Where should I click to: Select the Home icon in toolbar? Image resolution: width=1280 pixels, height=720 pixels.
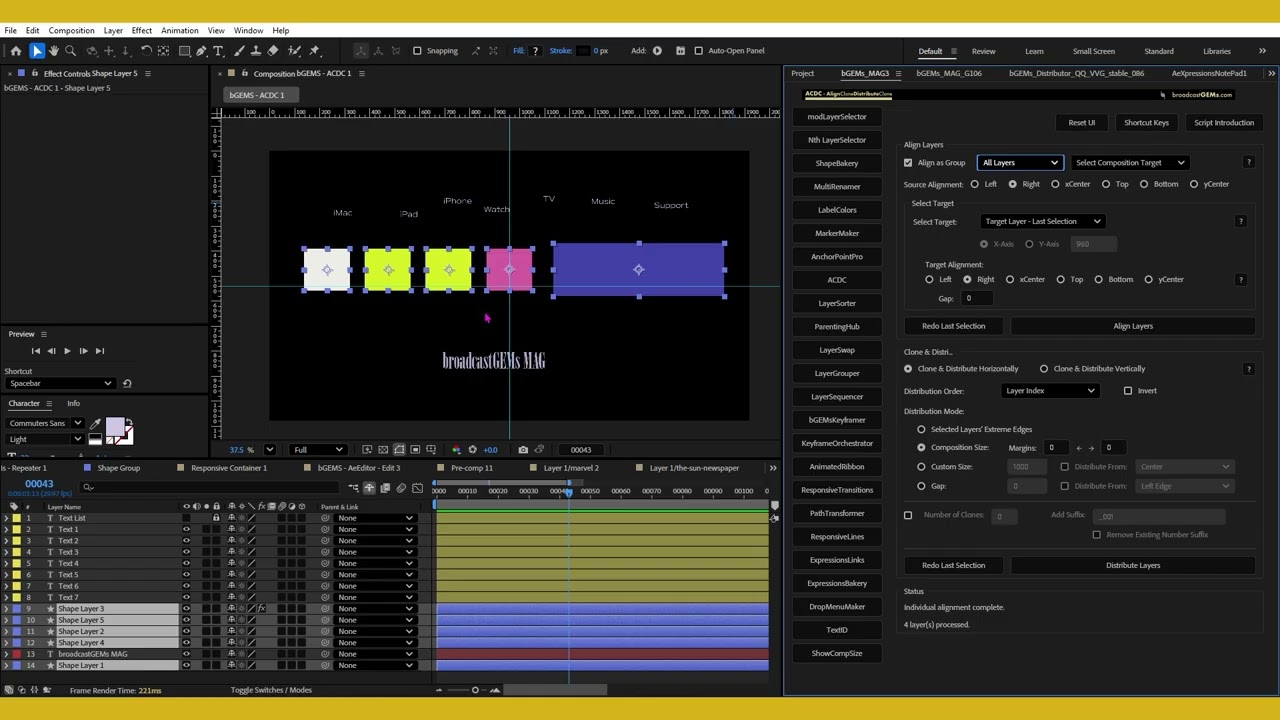(16, 51)
